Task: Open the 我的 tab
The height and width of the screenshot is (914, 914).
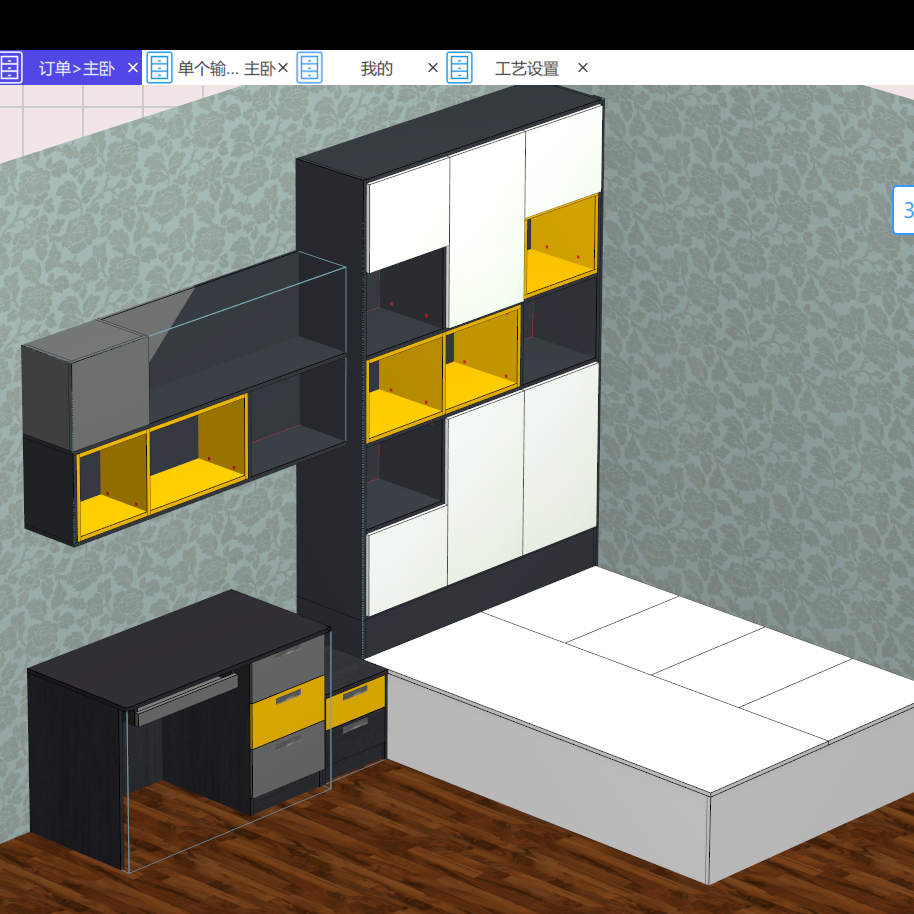Action: pos(376,68)
